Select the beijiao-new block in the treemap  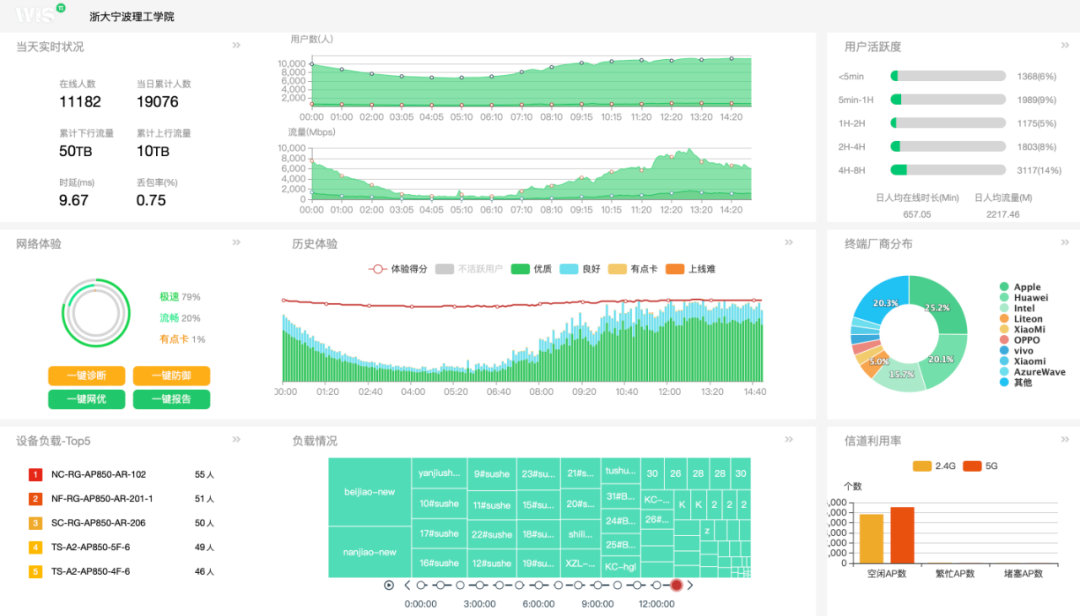(x=370, y=492)
